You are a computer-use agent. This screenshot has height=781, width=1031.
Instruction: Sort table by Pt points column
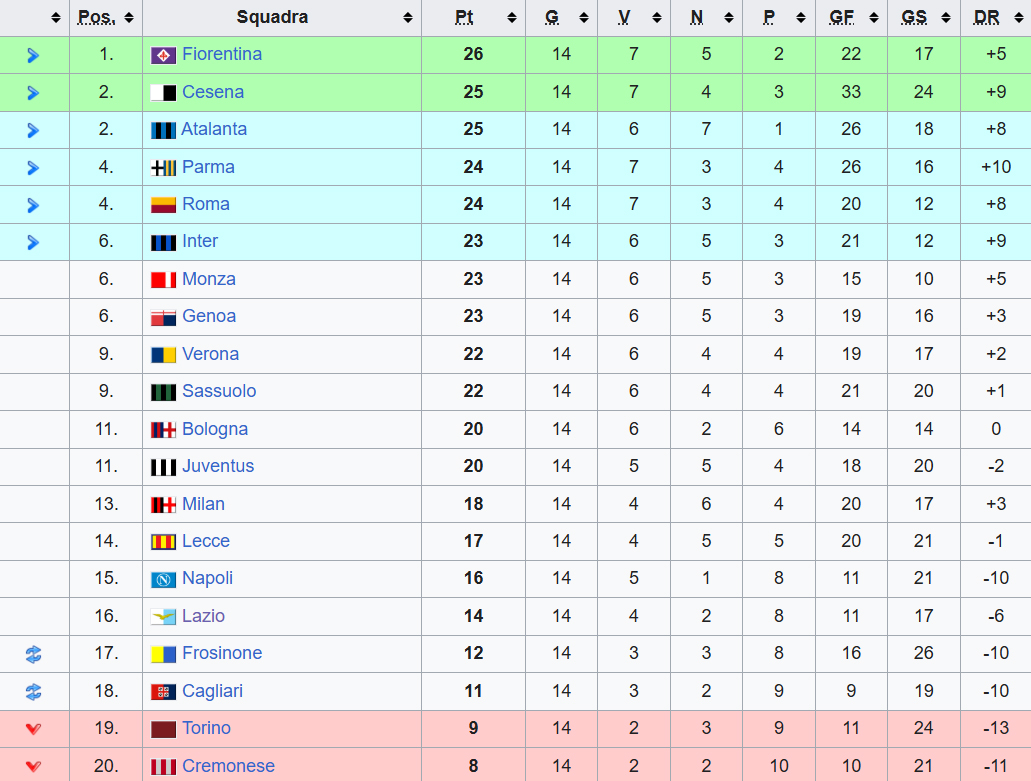472,18
